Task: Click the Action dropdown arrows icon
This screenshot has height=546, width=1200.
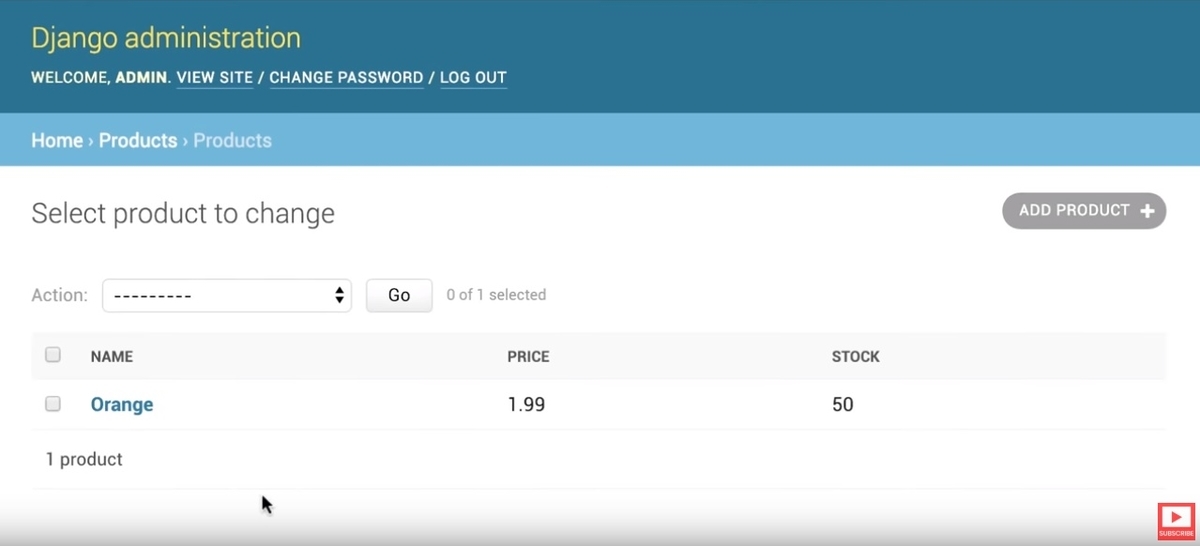Action: click(339, 295)
